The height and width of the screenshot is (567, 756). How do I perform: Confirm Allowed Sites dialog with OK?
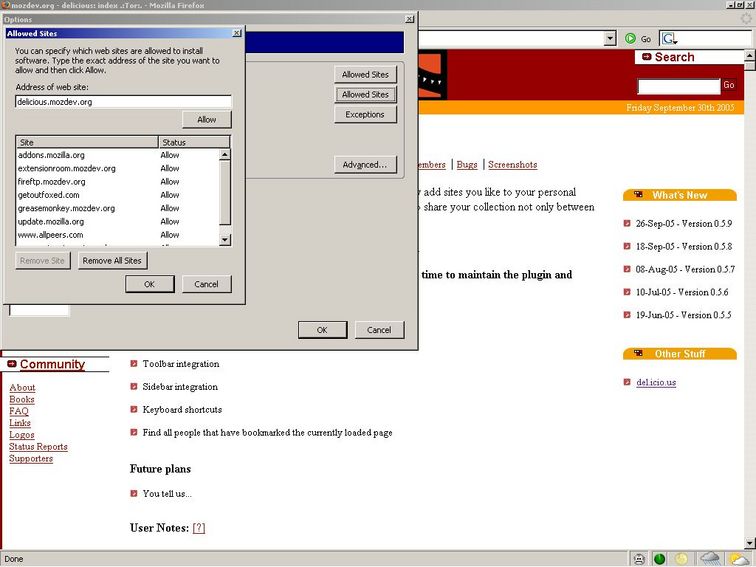[x=149, y=284]
